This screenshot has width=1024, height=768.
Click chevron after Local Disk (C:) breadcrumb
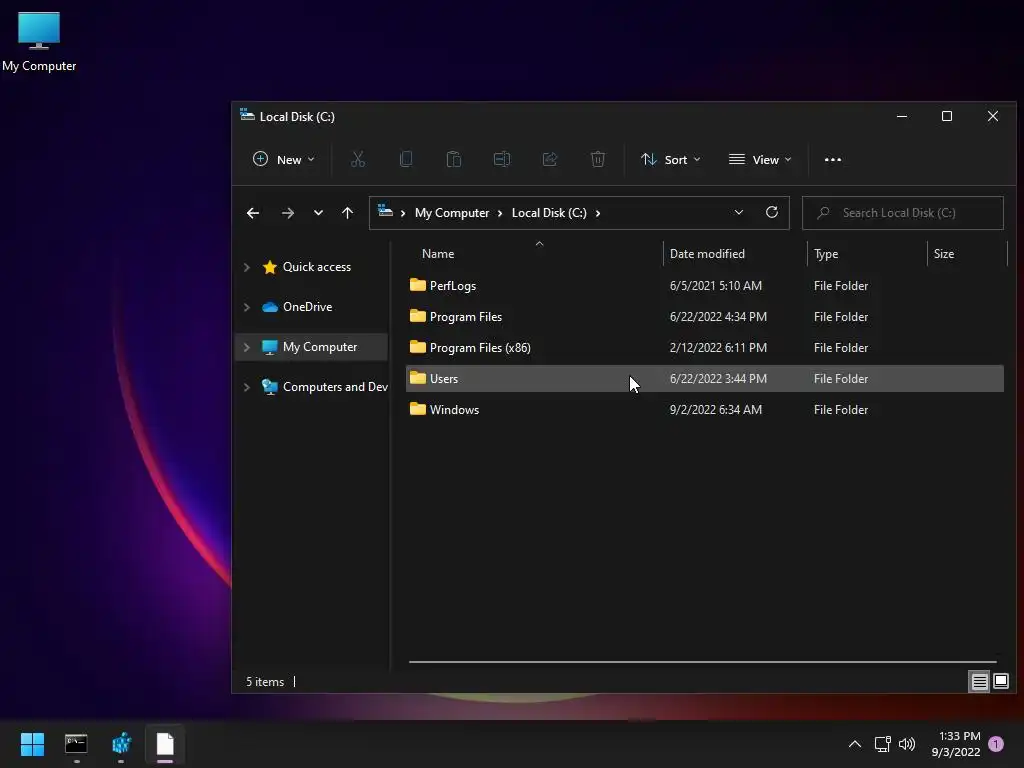tap(598, 213)
